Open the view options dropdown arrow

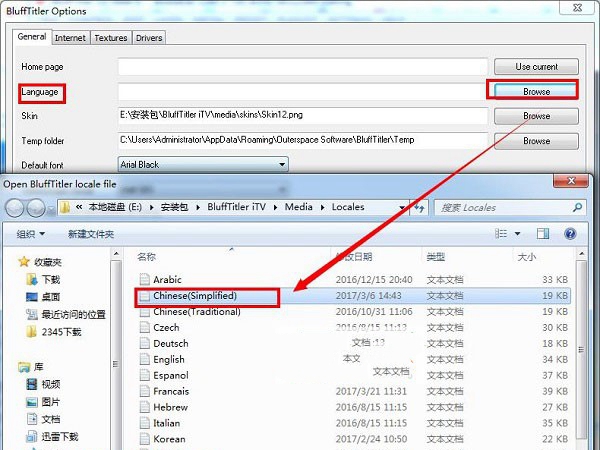(517, 233)
